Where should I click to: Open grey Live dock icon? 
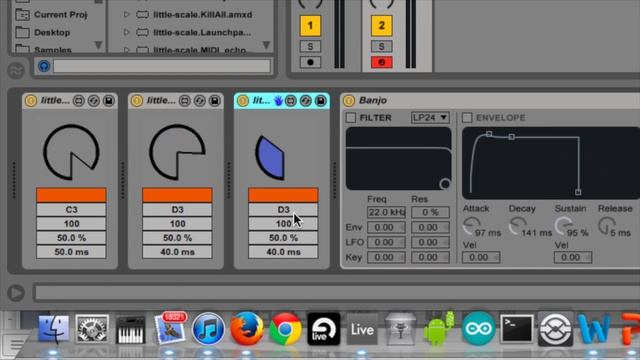pyautogui.click(x=362, y=329)
